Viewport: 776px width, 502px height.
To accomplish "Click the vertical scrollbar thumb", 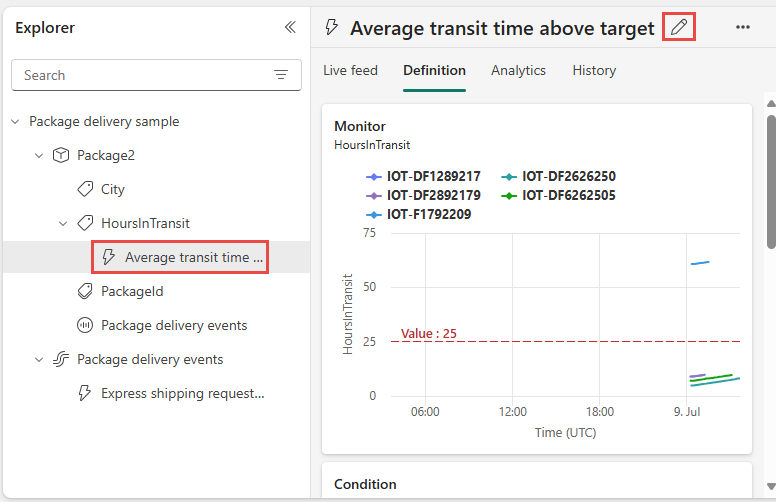I will [769, 180].
